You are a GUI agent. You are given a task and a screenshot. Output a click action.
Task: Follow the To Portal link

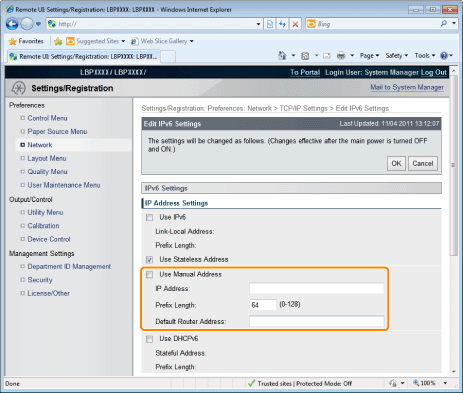pyautogui.click(x=305, y=73)
